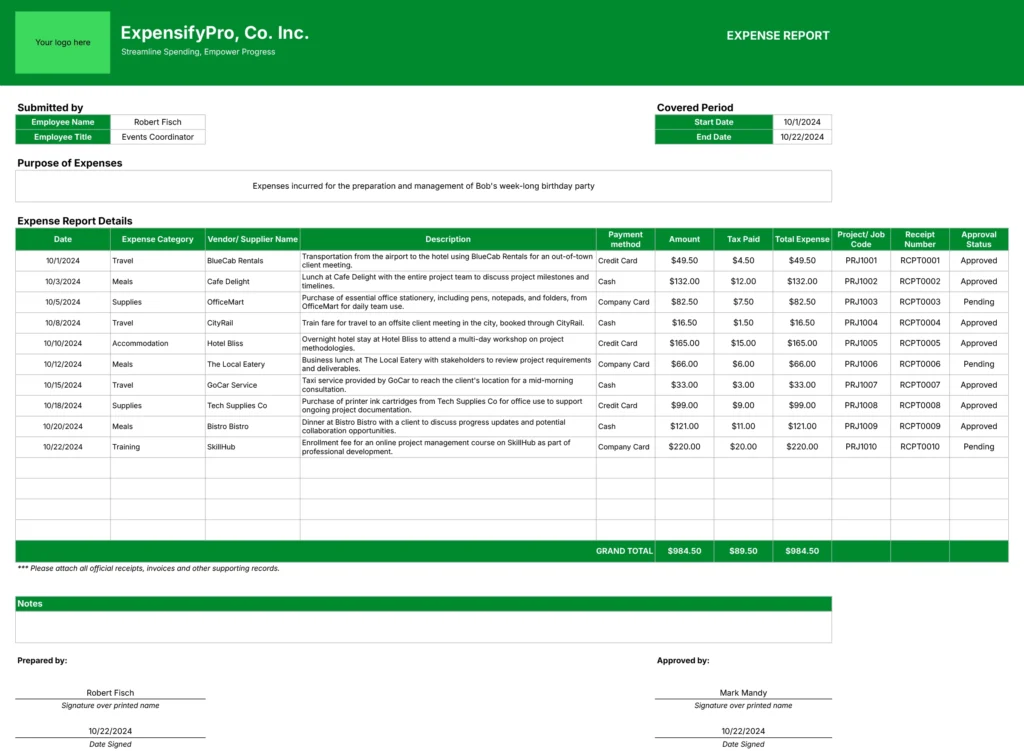Select the Date column header
The width and height of the screenshot is (1024, 751).
coord(63,239)
